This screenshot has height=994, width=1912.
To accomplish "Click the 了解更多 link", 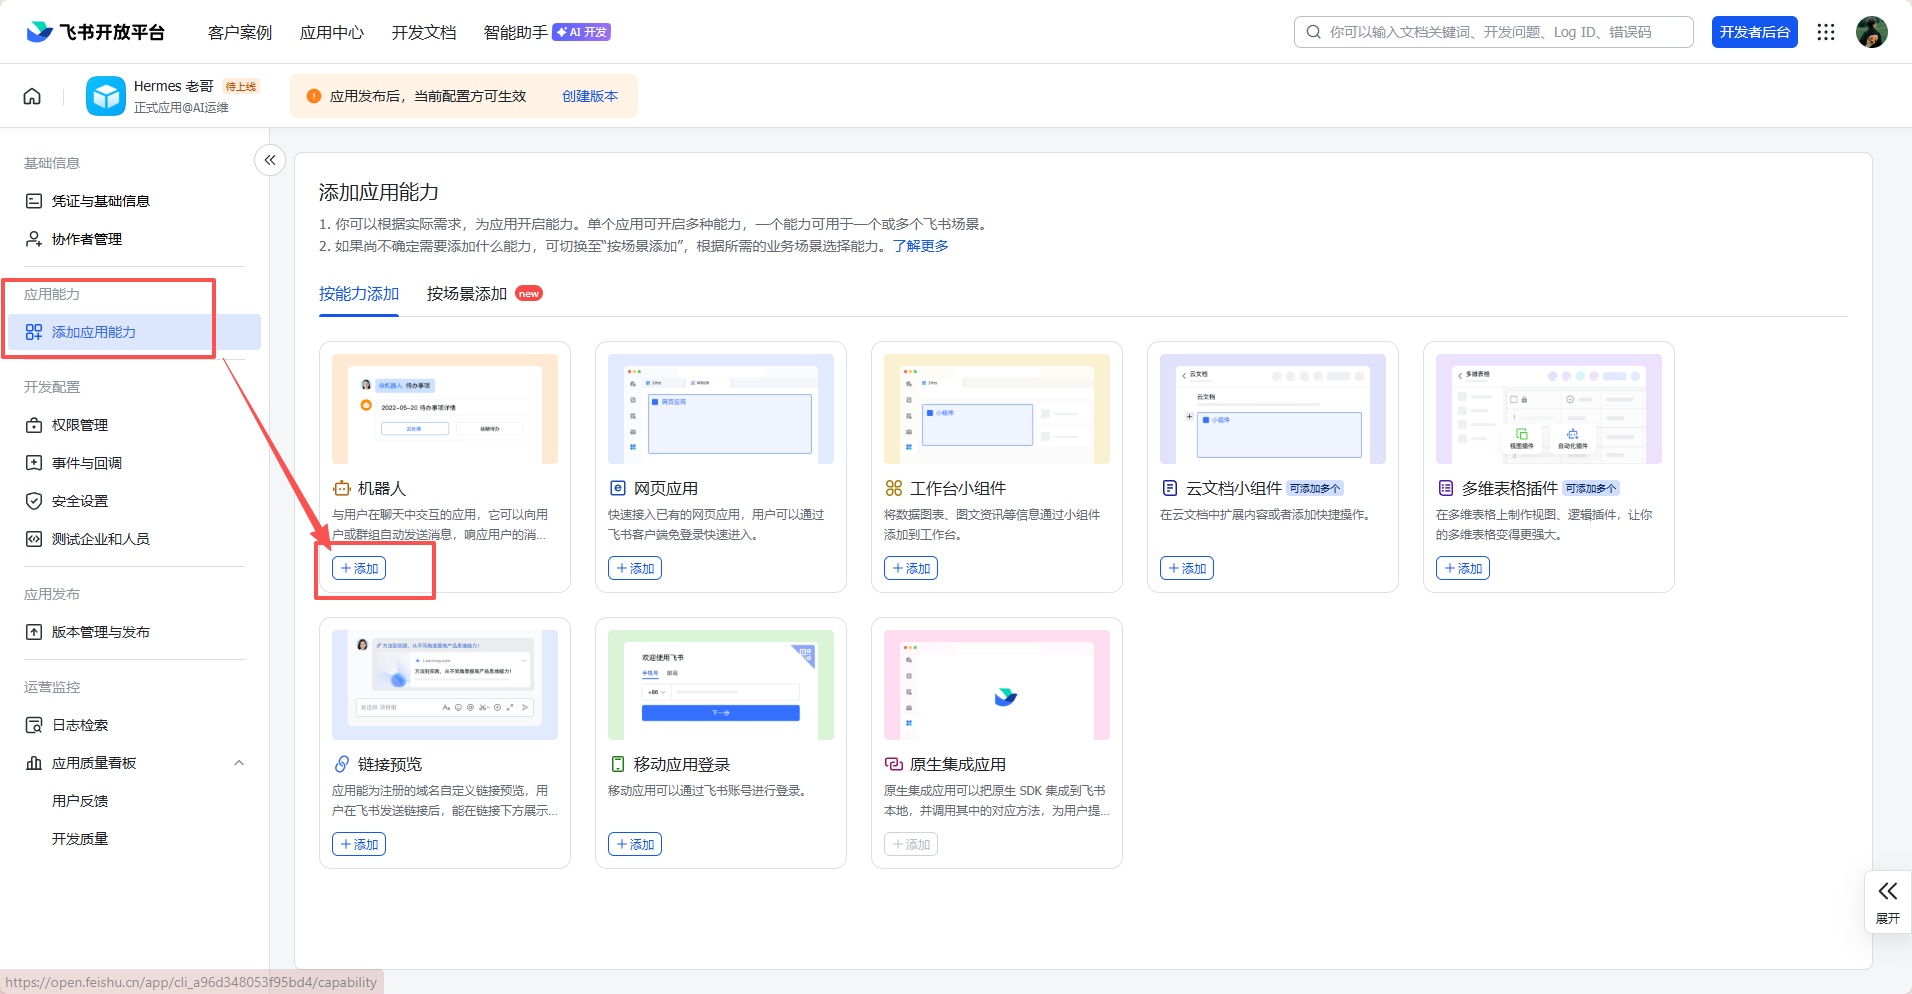I will 921,246.
